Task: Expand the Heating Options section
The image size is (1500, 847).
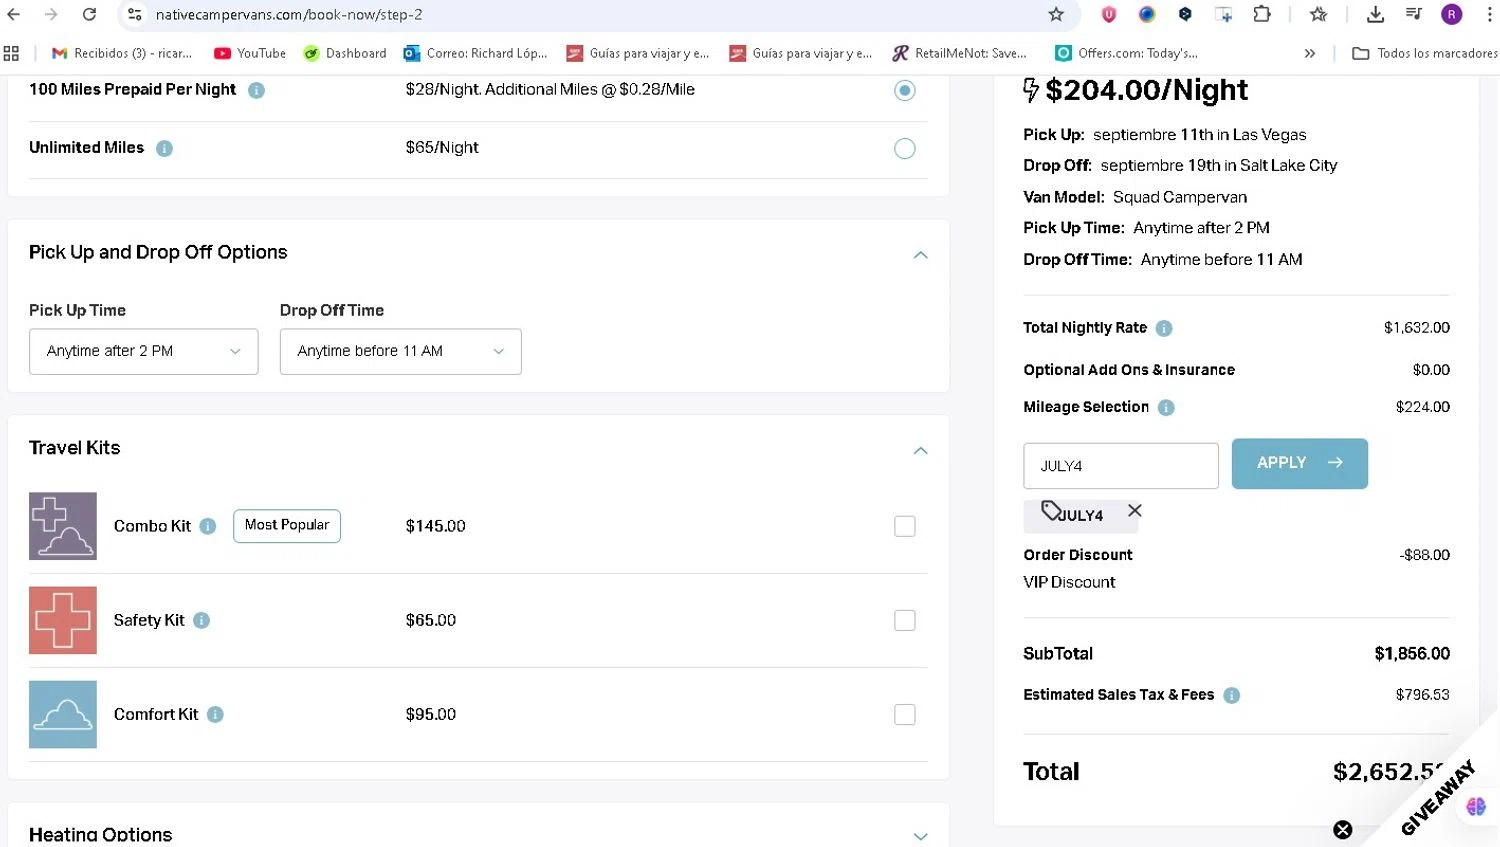Action: [921, 836]
